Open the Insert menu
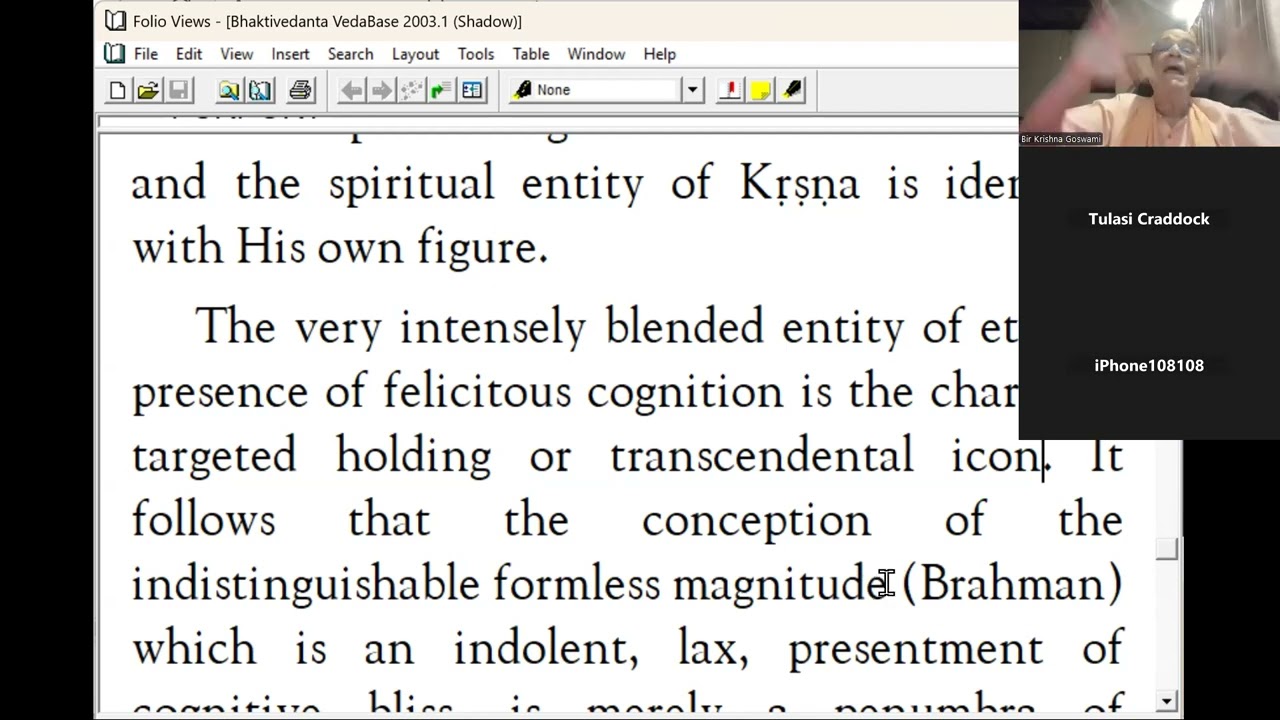The height and width of the screenshot is (720, 1280). [x=291, y=54]
